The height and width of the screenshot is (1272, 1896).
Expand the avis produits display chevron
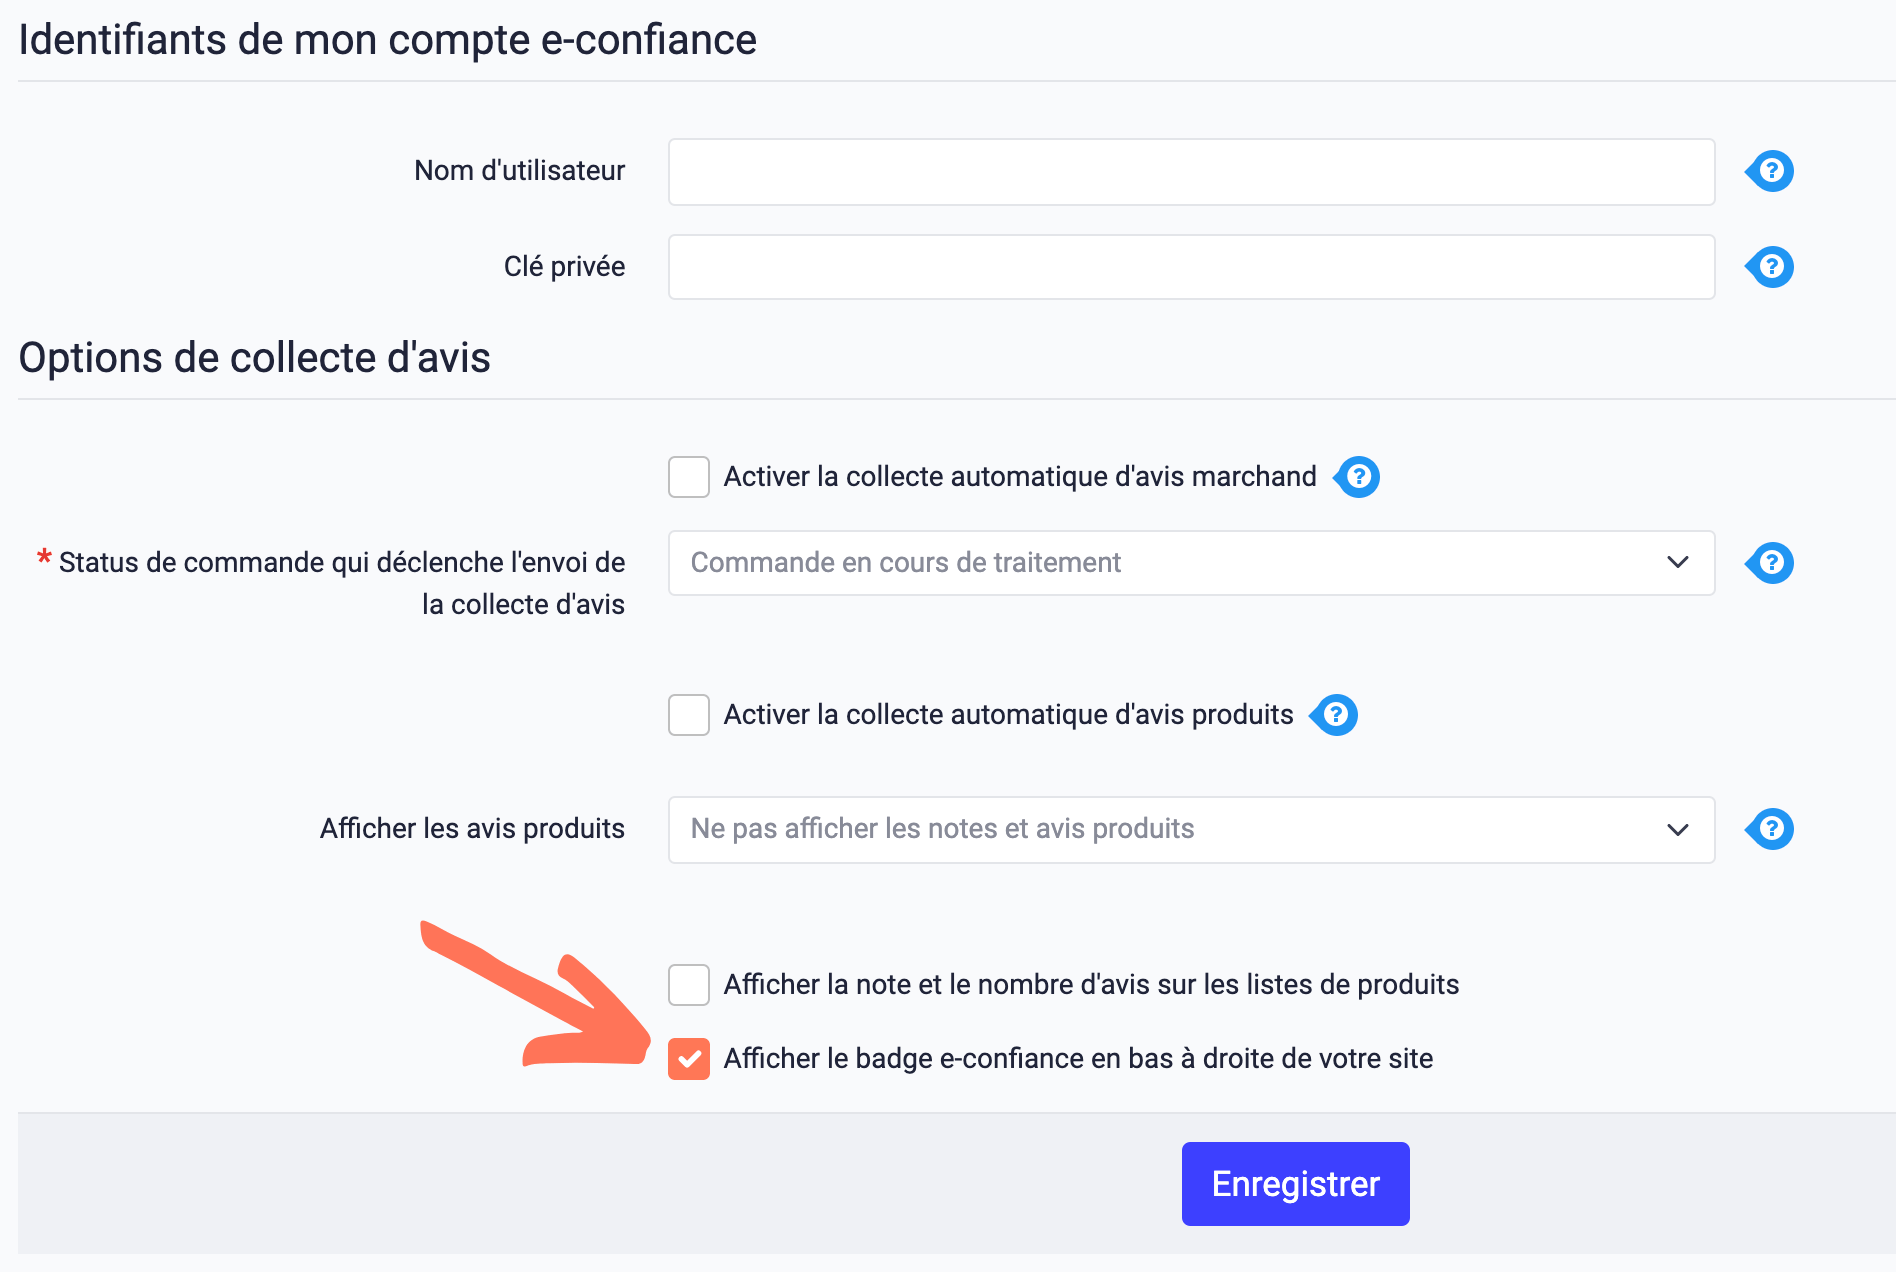pos(1678,830)
